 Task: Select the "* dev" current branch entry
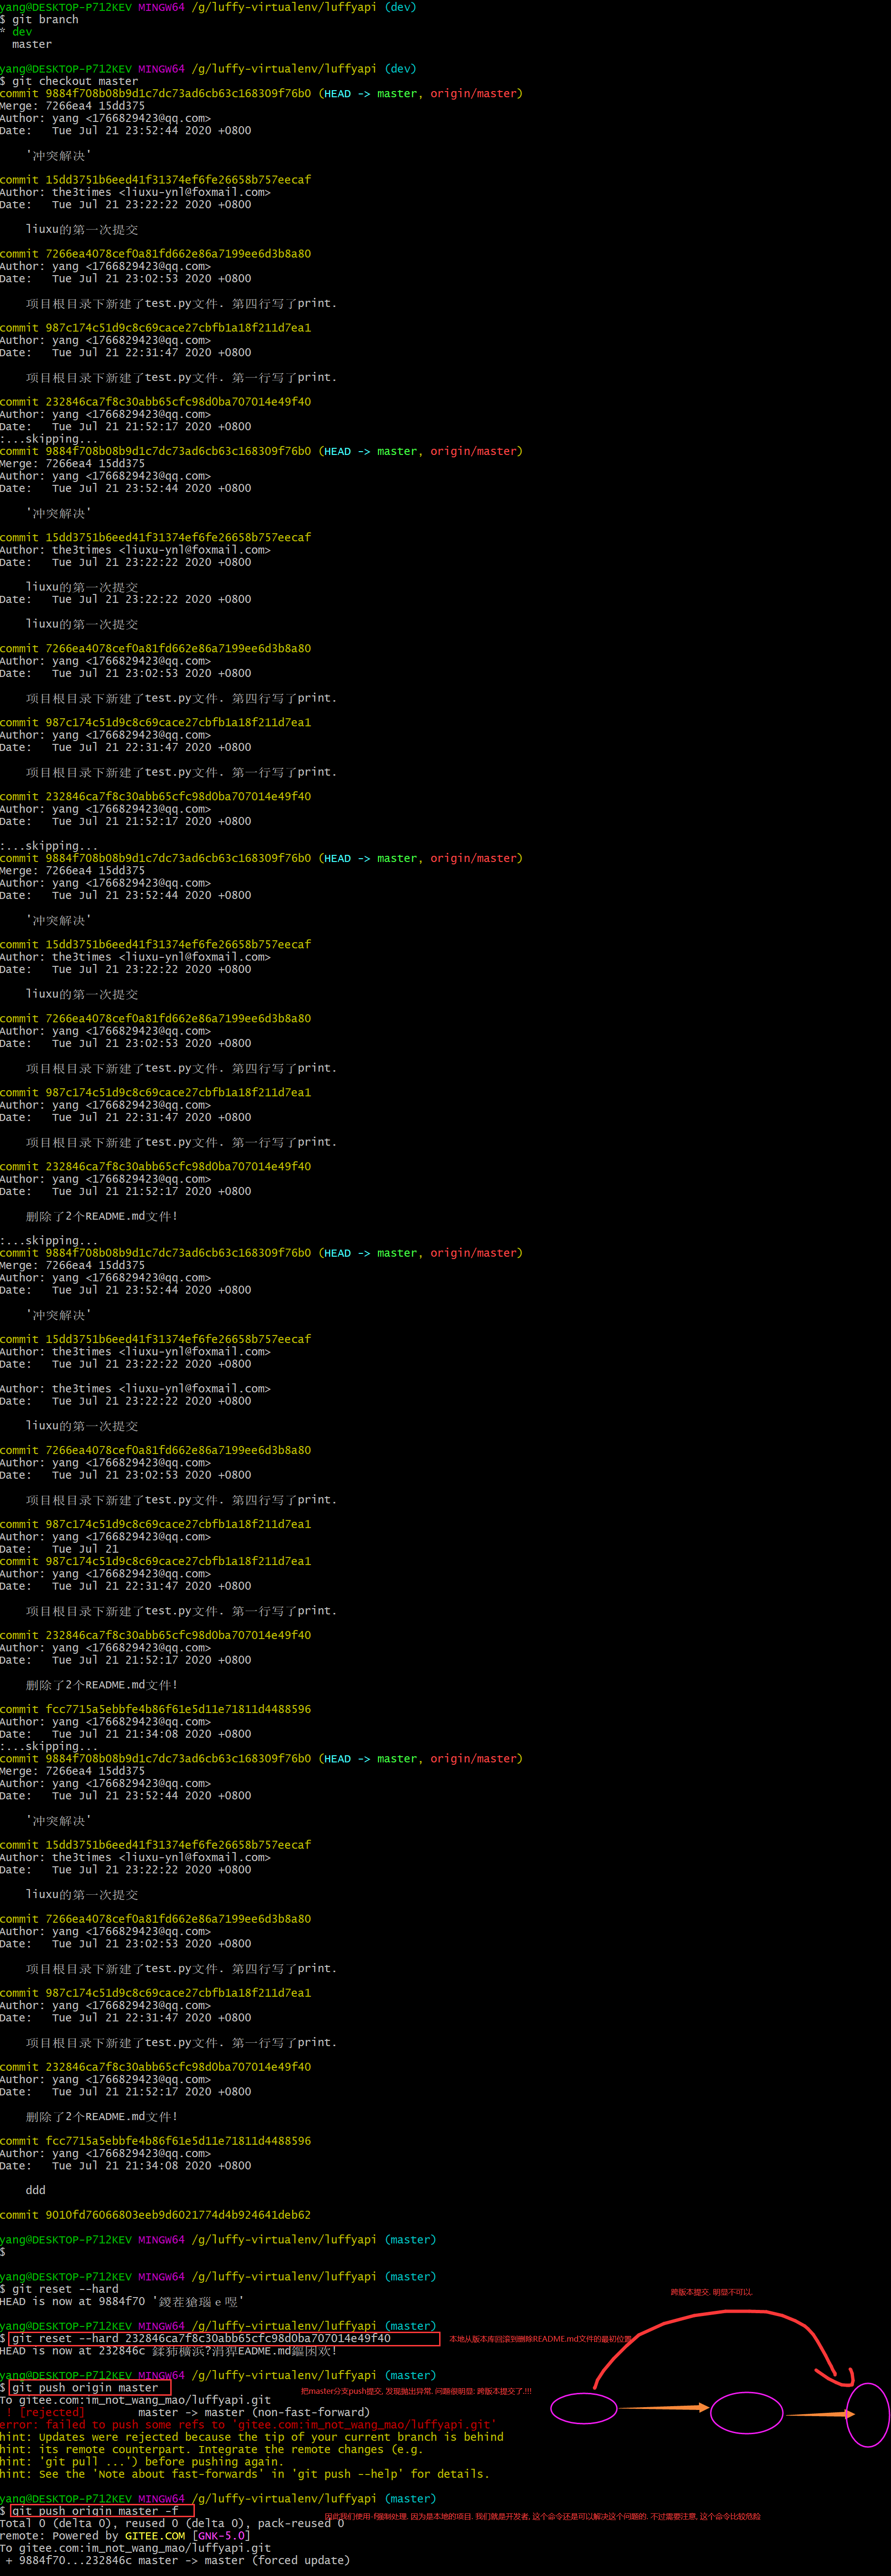(x=16, y=32)
